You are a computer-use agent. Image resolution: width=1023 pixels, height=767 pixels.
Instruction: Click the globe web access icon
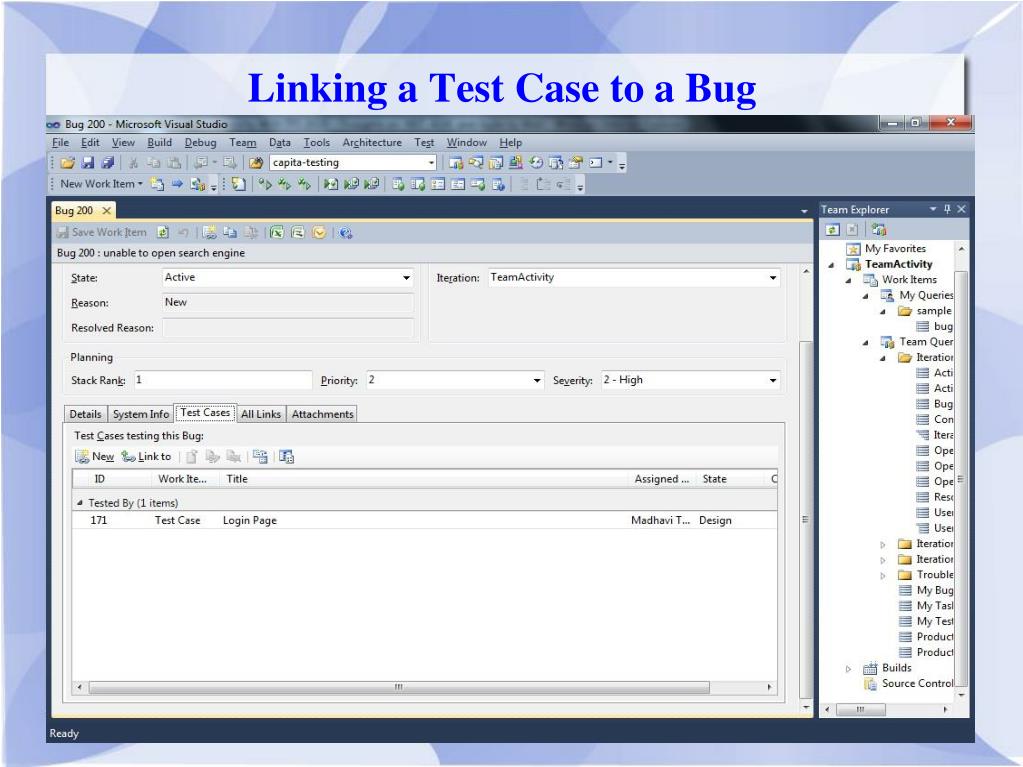tap(346, 232)
